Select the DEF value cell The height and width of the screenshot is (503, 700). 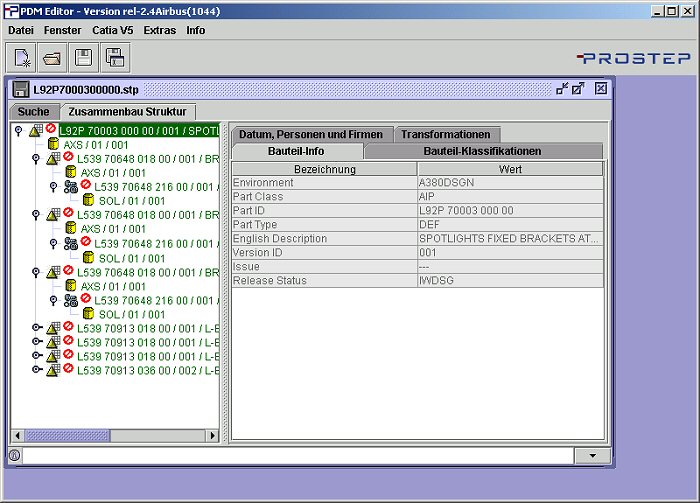510,224
